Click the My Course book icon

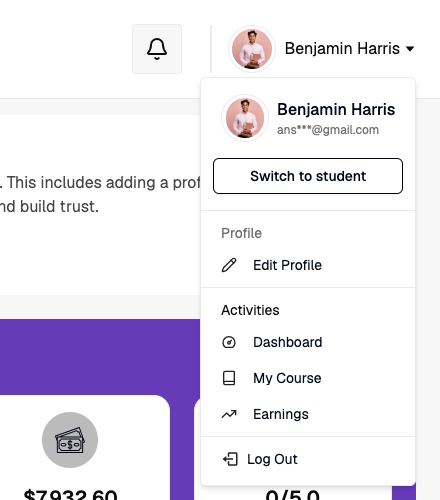[x=229, y=378]
